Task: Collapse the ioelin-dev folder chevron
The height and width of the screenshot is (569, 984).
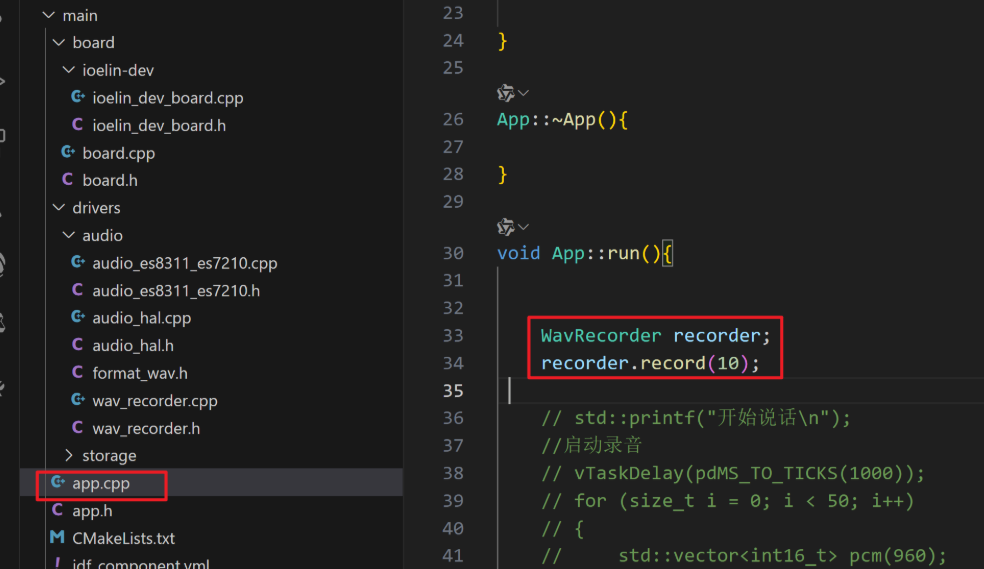Action: click(68, 70)
